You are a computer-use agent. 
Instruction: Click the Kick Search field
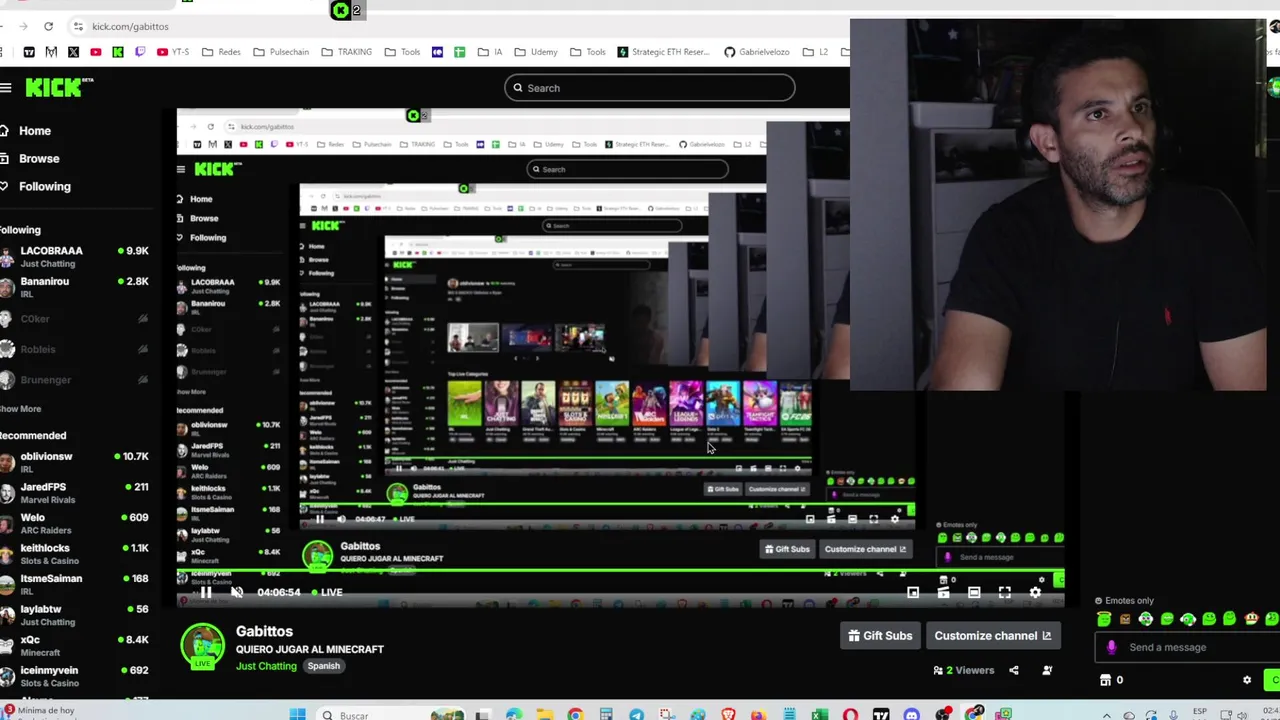[x=650, y=88]
